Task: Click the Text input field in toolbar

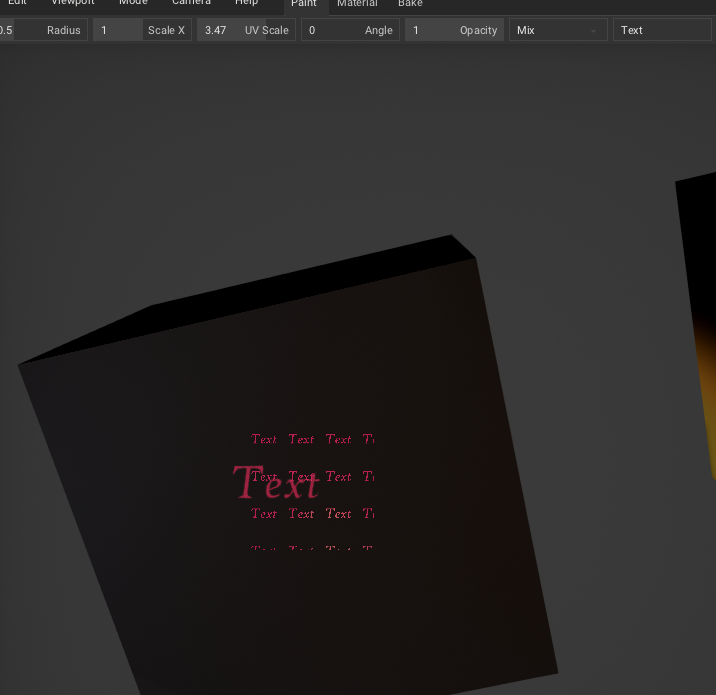Action: pyautogui.click(x=662, y=30)
